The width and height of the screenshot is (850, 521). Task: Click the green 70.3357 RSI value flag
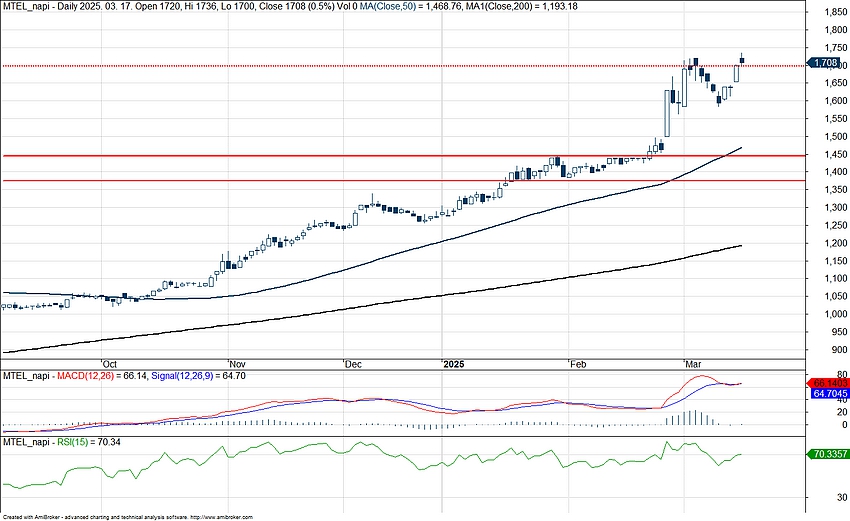pyautogui.click(x=828, y=454)
